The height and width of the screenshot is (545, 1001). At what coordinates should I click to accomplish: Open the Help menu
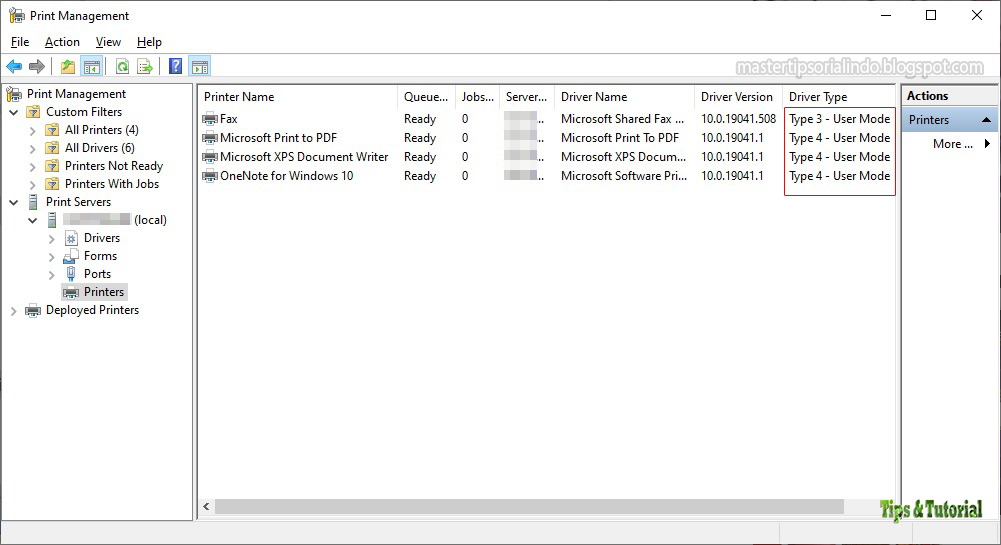pos(149,42)
